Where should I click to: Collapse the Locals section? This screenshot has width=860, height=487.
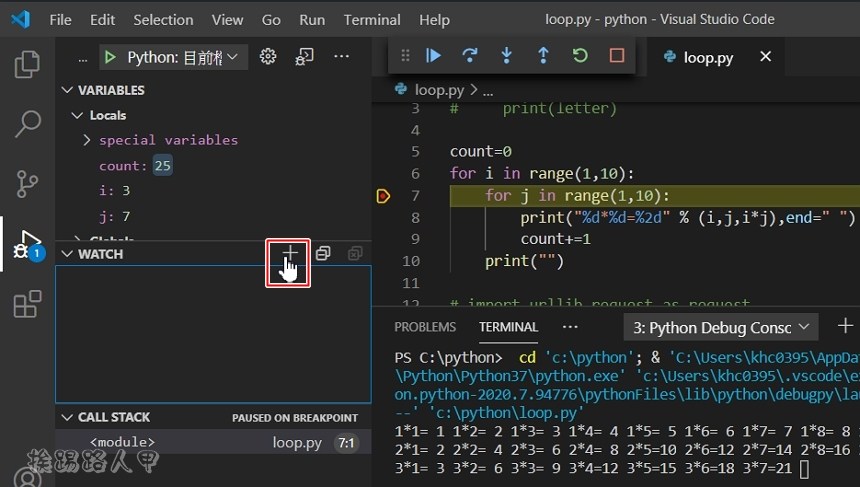[x=77, y=115]
